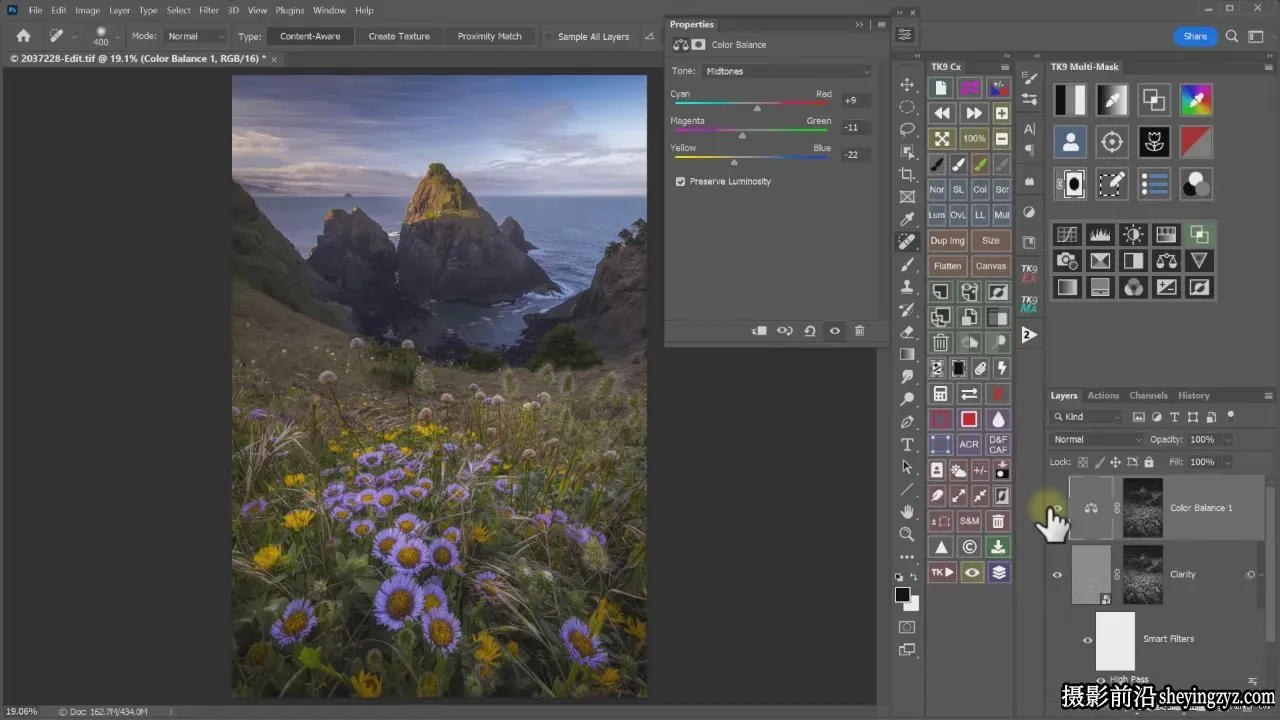Viewport: 1280px width, 720px height.
Task: Open the search icon in top bar
Action: [x=1232, y=36]
